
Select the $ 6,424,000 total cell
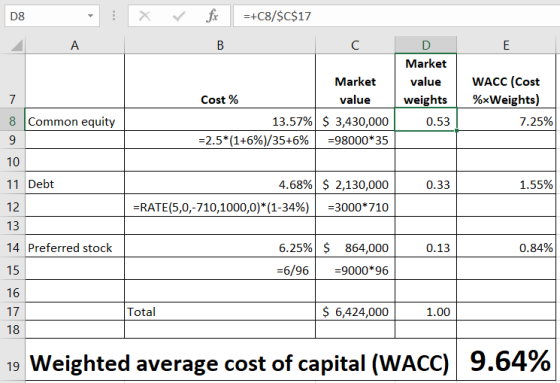355,312
